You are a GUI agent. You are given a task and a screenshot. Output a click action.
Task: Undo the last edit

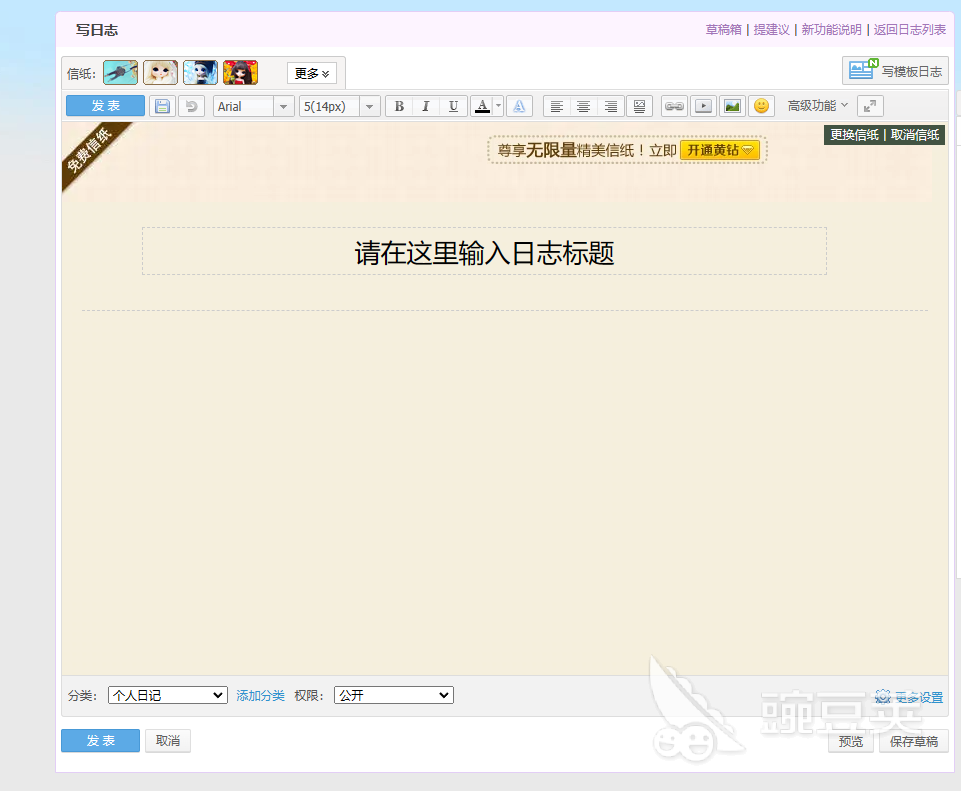point(190,105)
